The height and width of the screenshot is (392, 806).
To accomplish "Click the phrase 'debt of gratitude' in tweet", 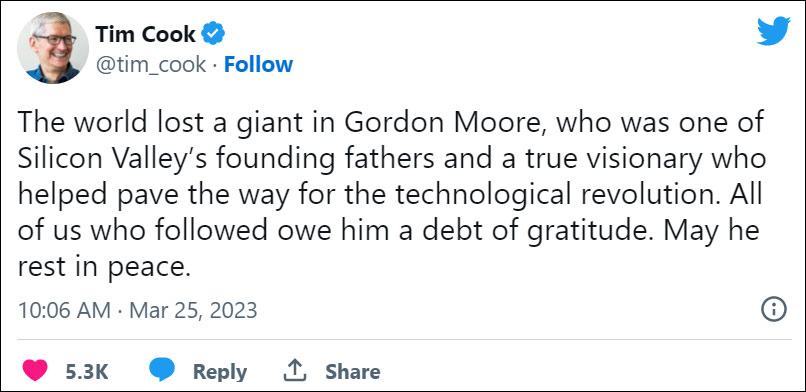I will click(525, 232).
